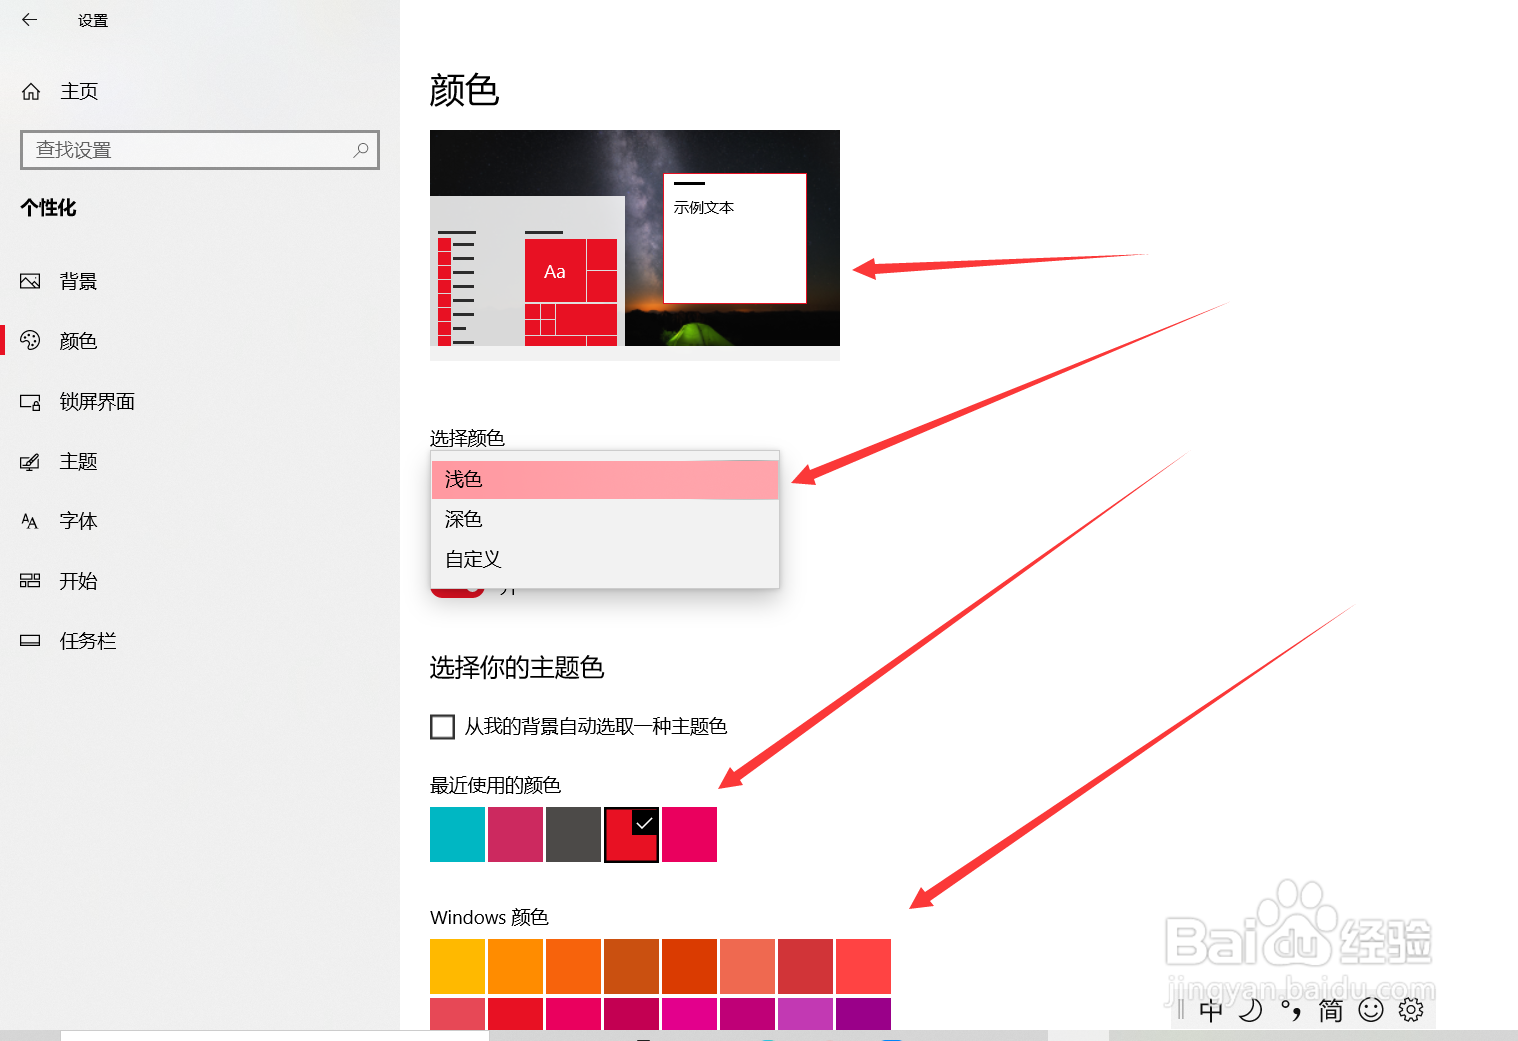Go to 任务栏 settings page
This screenshot has width=1518, height=1041.
[x=88, y=641]
